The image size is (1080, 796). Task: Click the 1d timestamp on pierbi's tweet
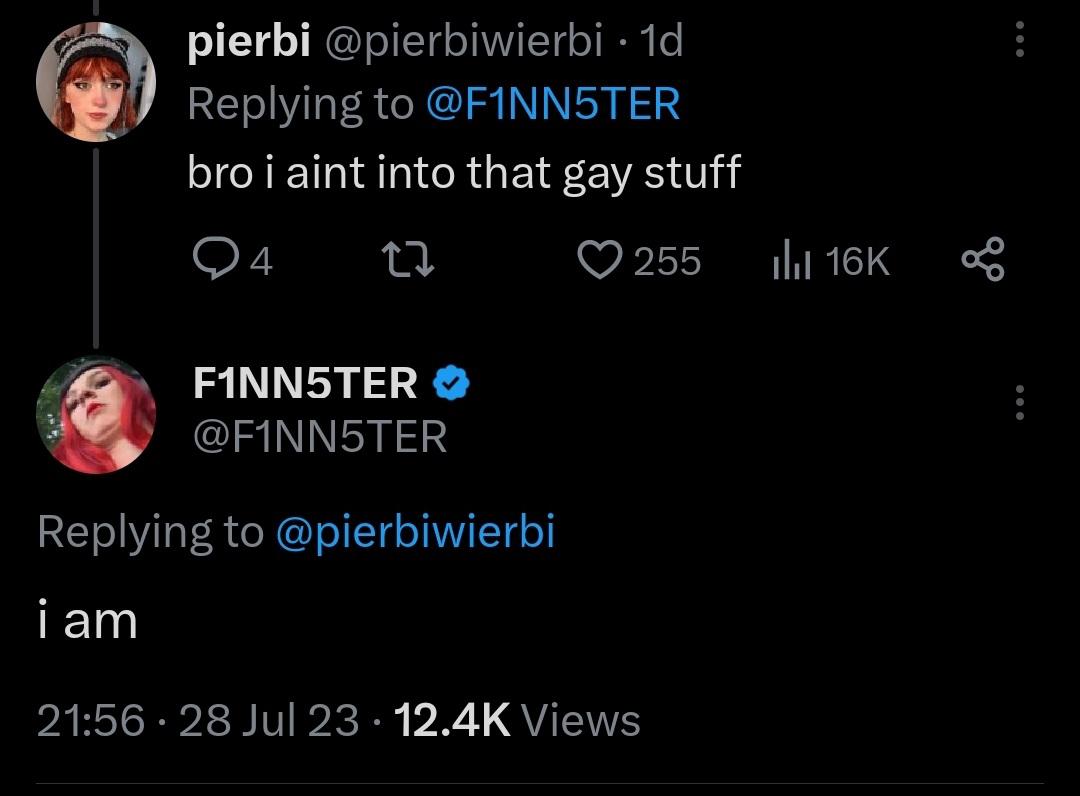coord(660,42)
